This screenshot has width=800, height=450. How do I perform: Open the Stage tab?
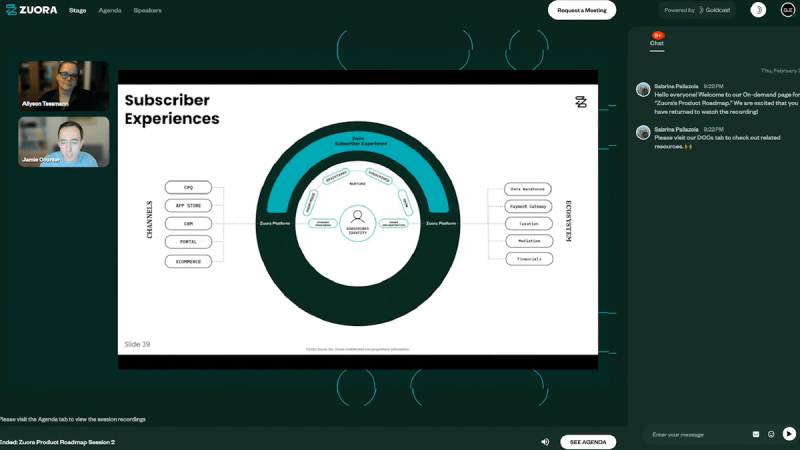[x=78, y=10]
